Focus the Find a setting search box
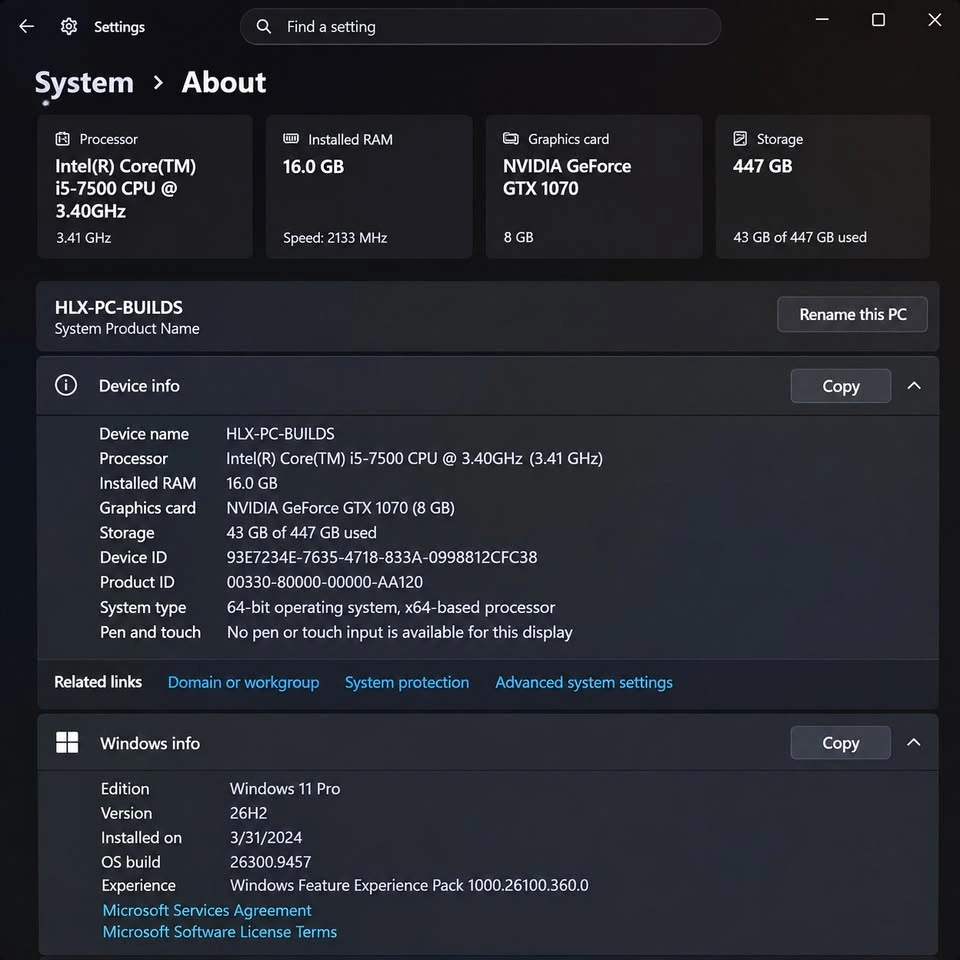 click(480, 26)
